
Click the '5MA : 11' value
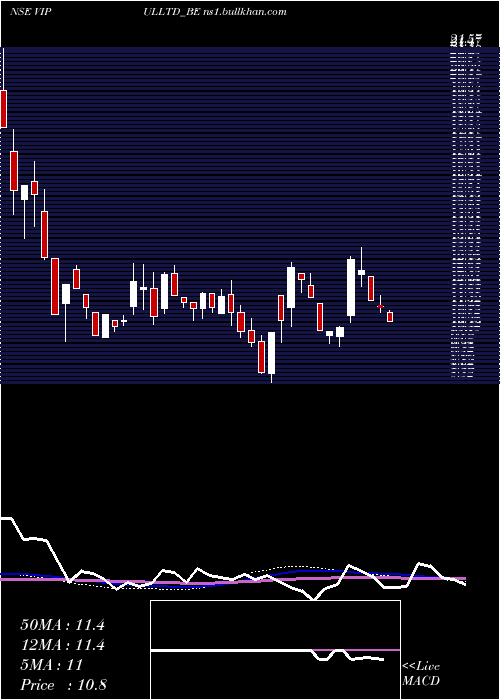point(52,665)
